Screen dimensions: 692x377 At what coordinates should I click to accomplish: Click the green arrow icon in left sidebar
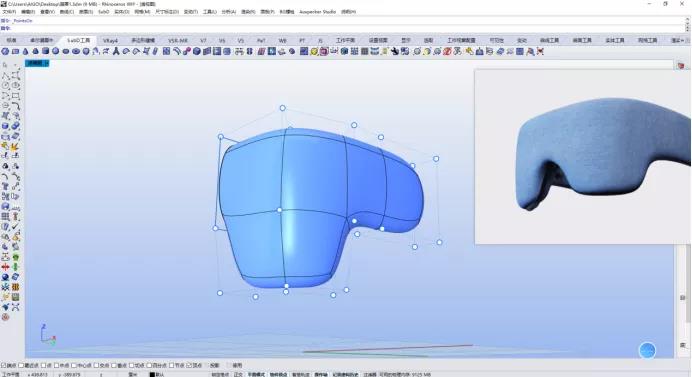click(15, 267)
